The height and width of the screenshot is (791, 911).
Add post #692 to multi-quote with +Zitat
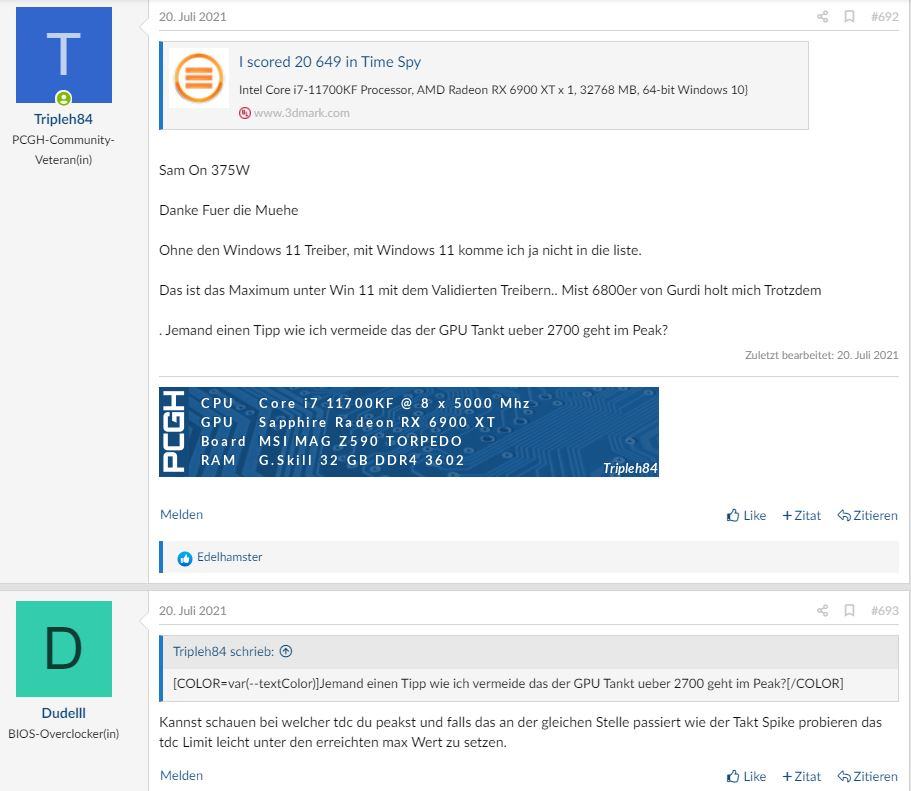(x=801, y=516)
